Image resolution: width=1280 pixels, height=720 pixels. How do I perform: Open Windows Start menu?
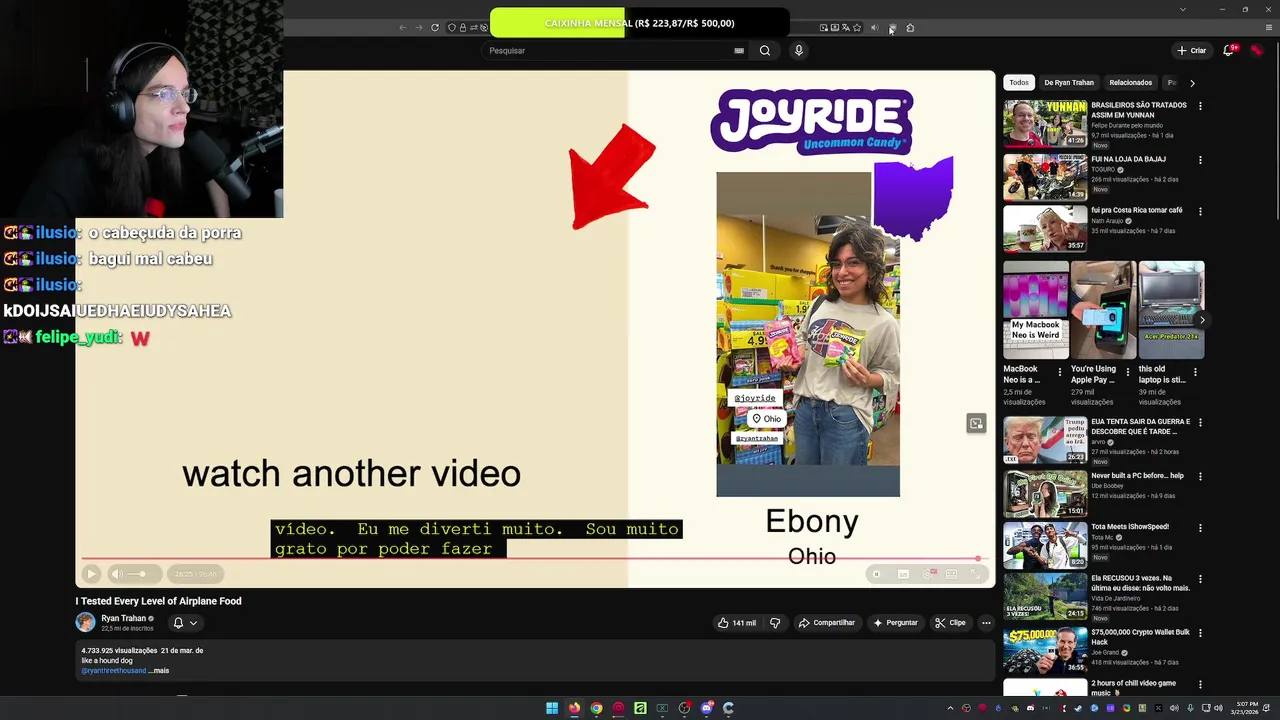(552, 708)
